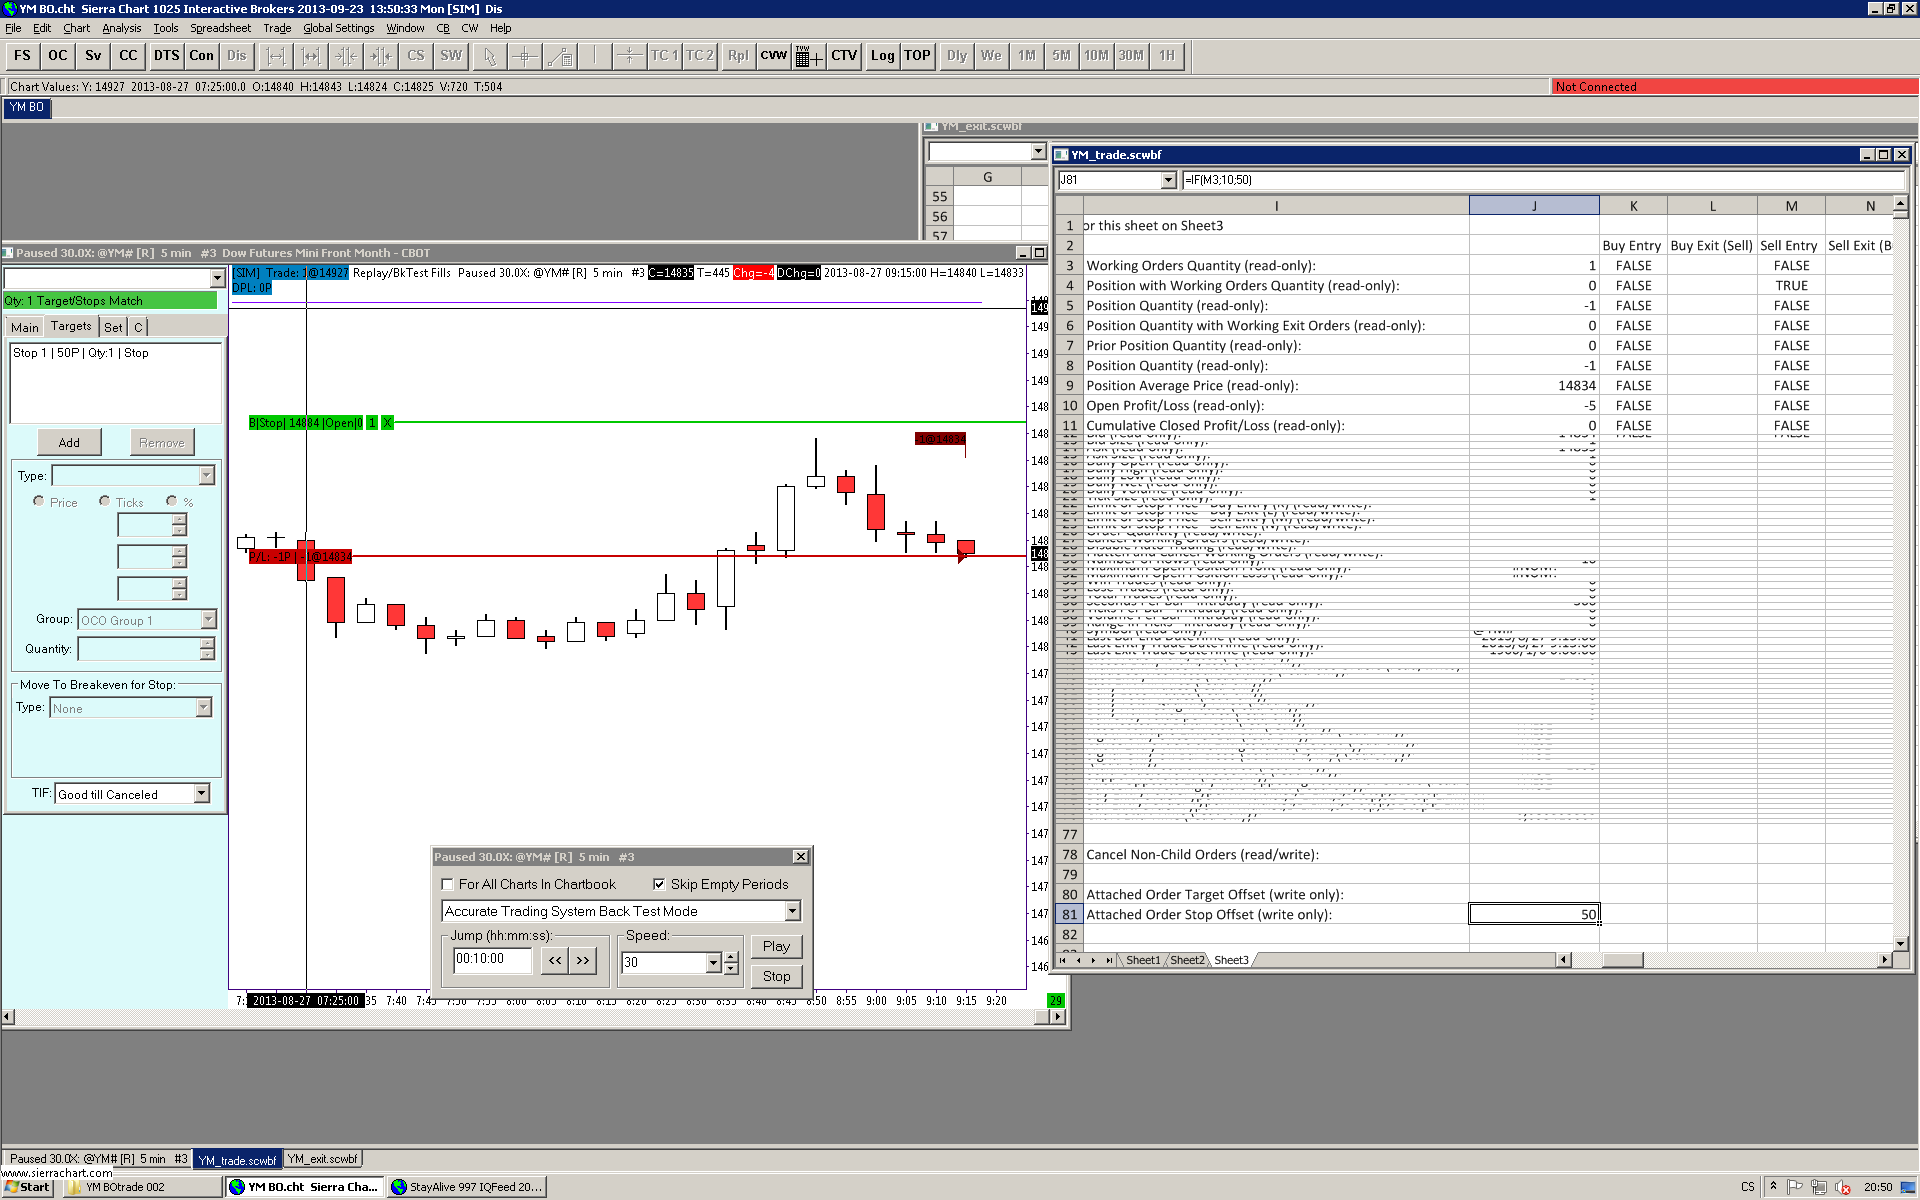Click the TC 1 toolbar button
This screenshot has width=1920, height=1200.
tap(664, 56)
